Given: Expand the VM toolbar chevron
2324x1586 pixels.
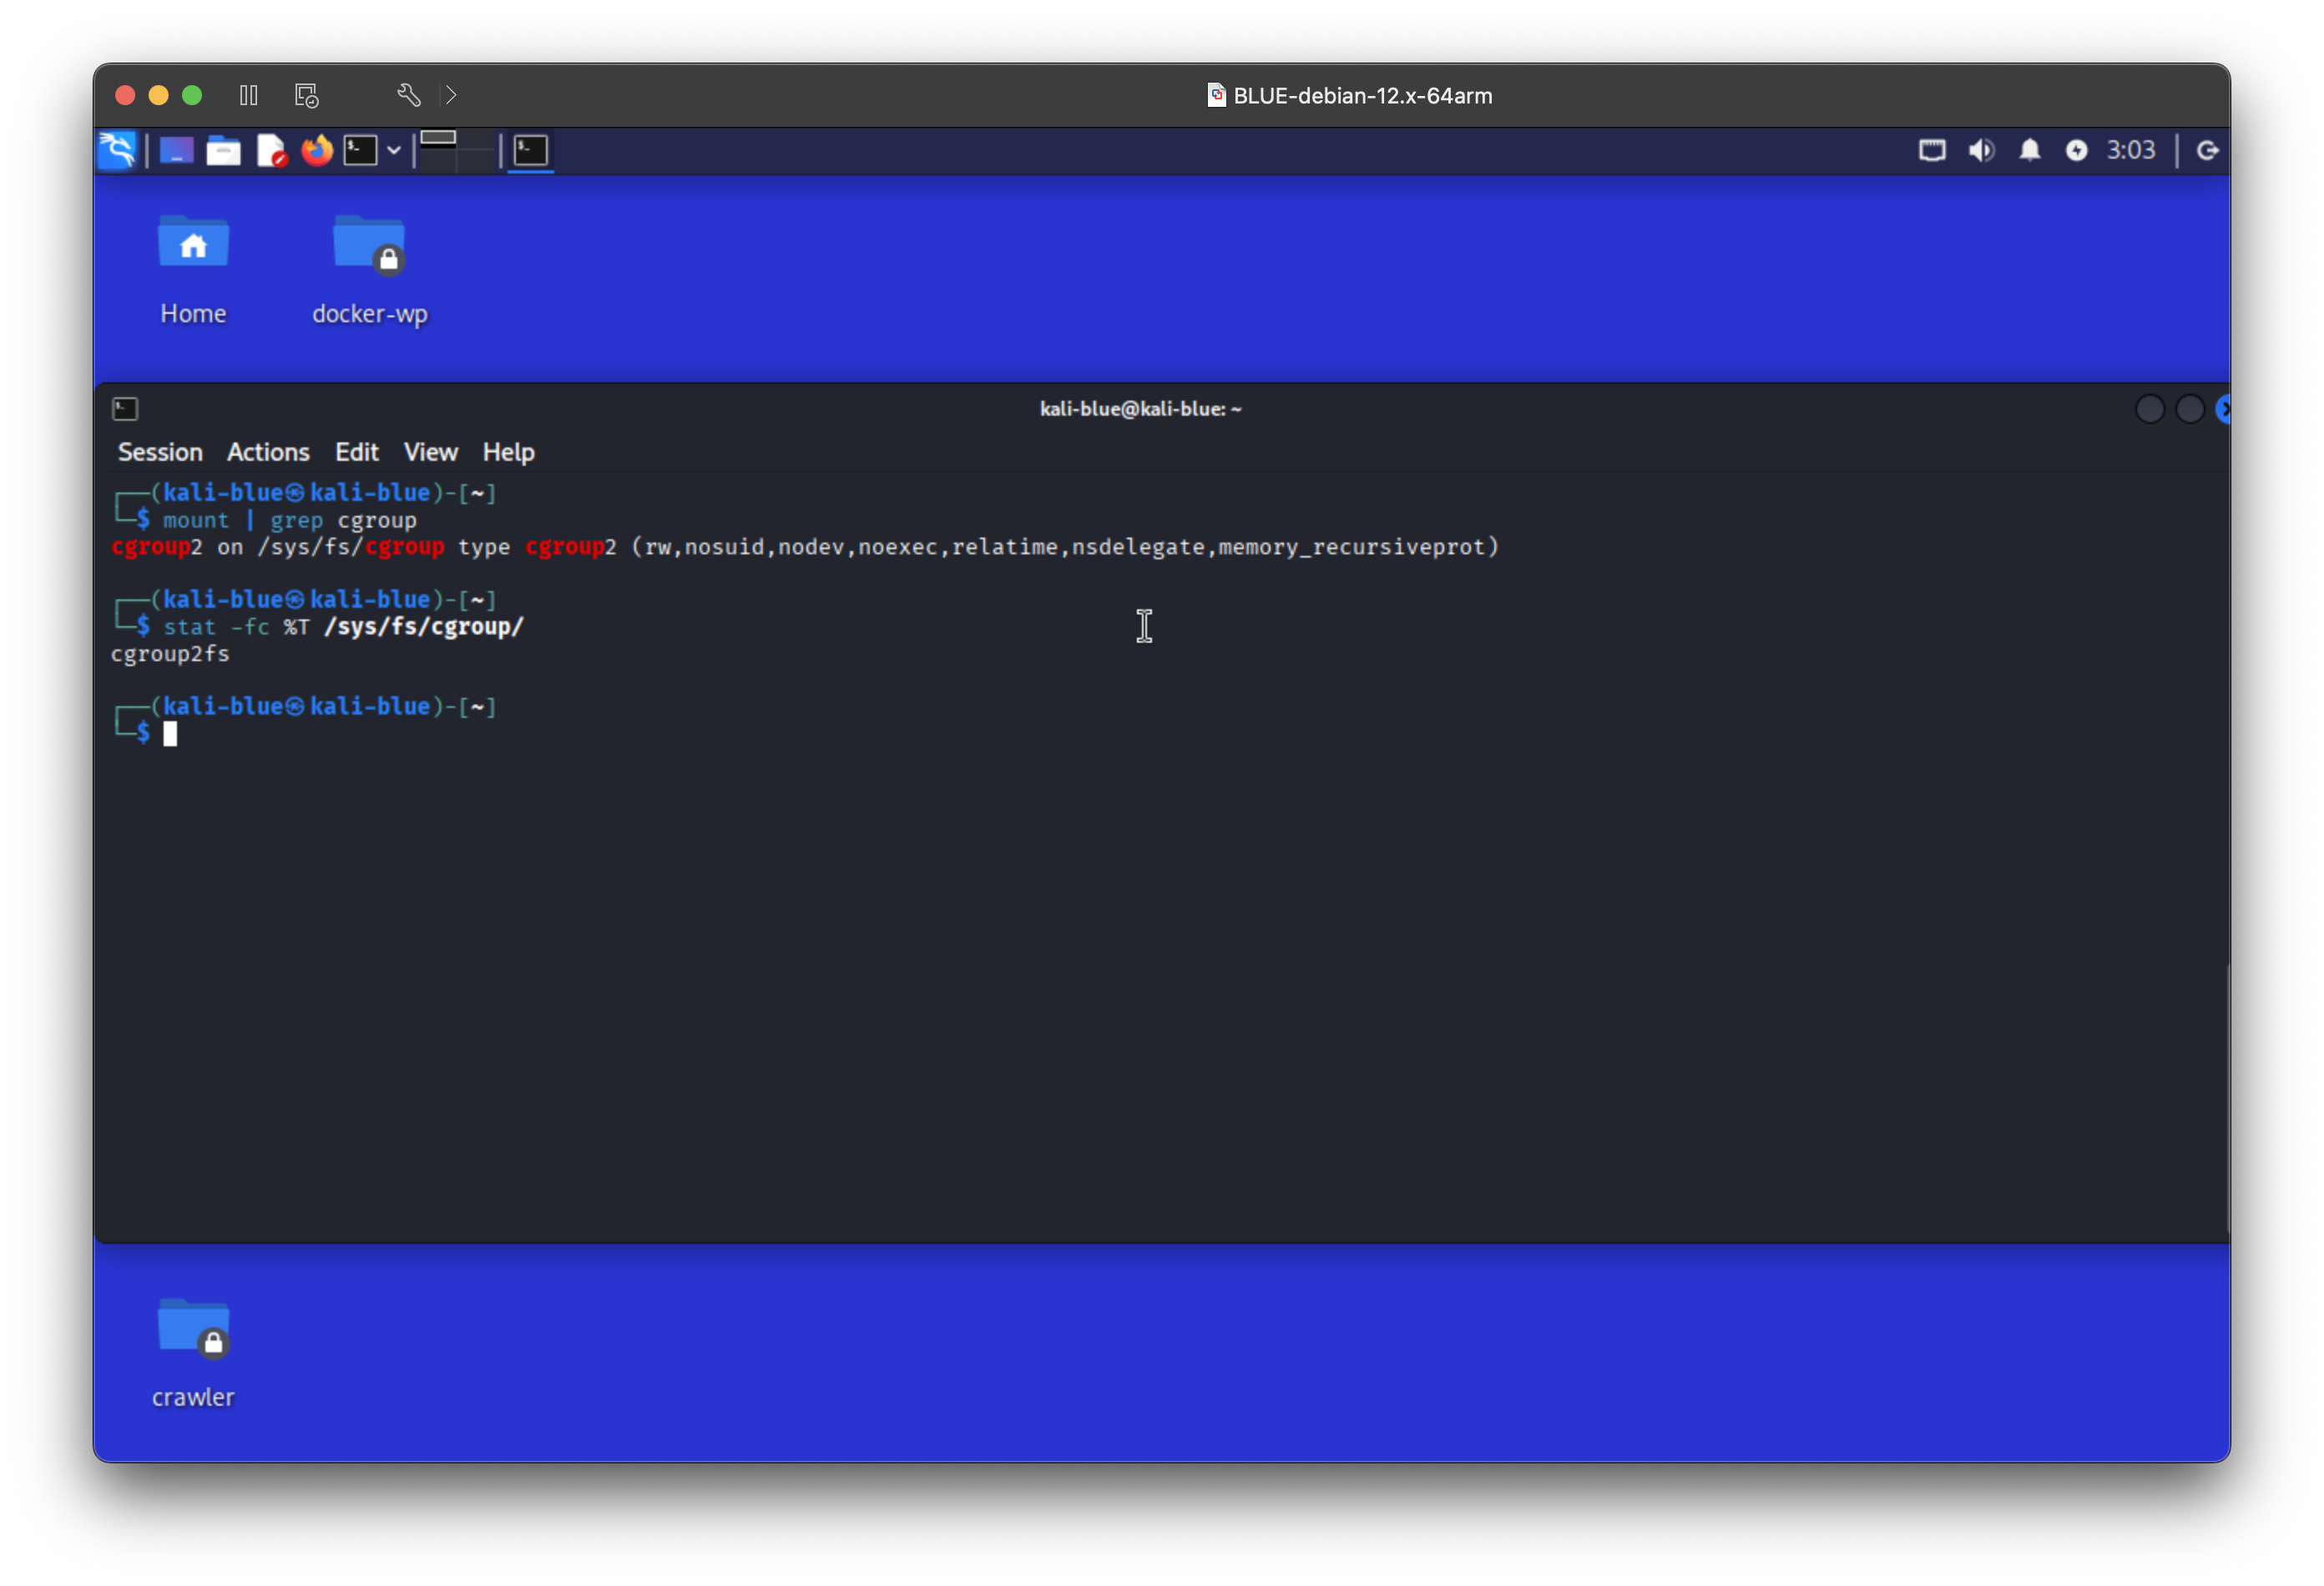Looking at the screenshot, I should coord(451,95).
